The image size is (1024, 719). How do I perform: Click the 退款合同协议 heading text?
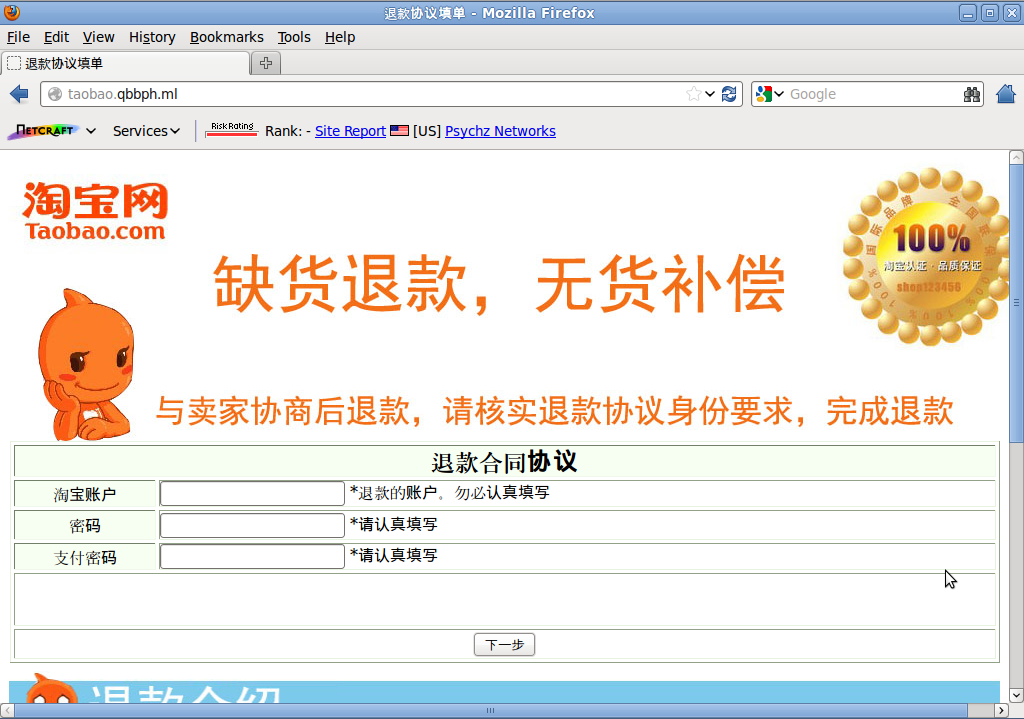coord(504,462)
